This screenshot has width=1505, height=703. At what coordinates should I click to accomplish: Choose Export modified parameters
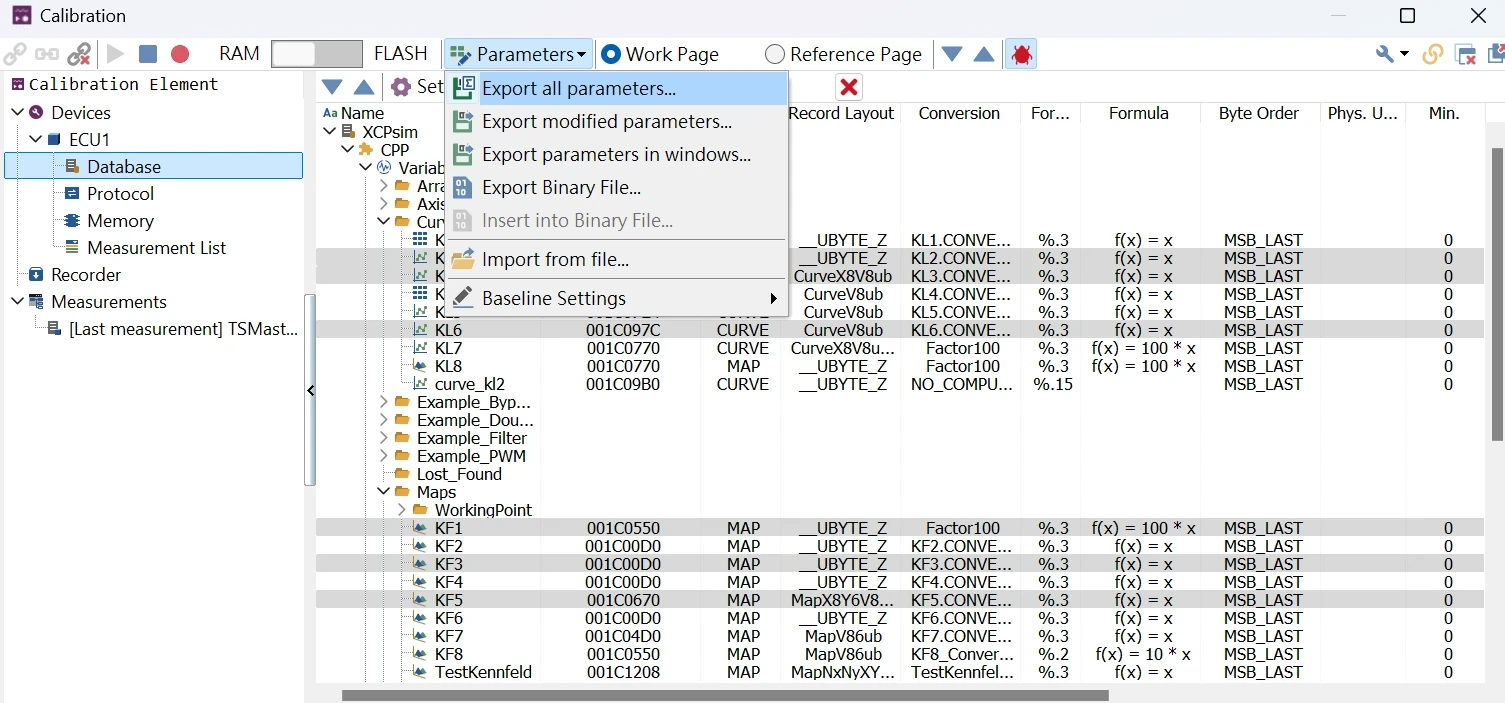(617, 121)
